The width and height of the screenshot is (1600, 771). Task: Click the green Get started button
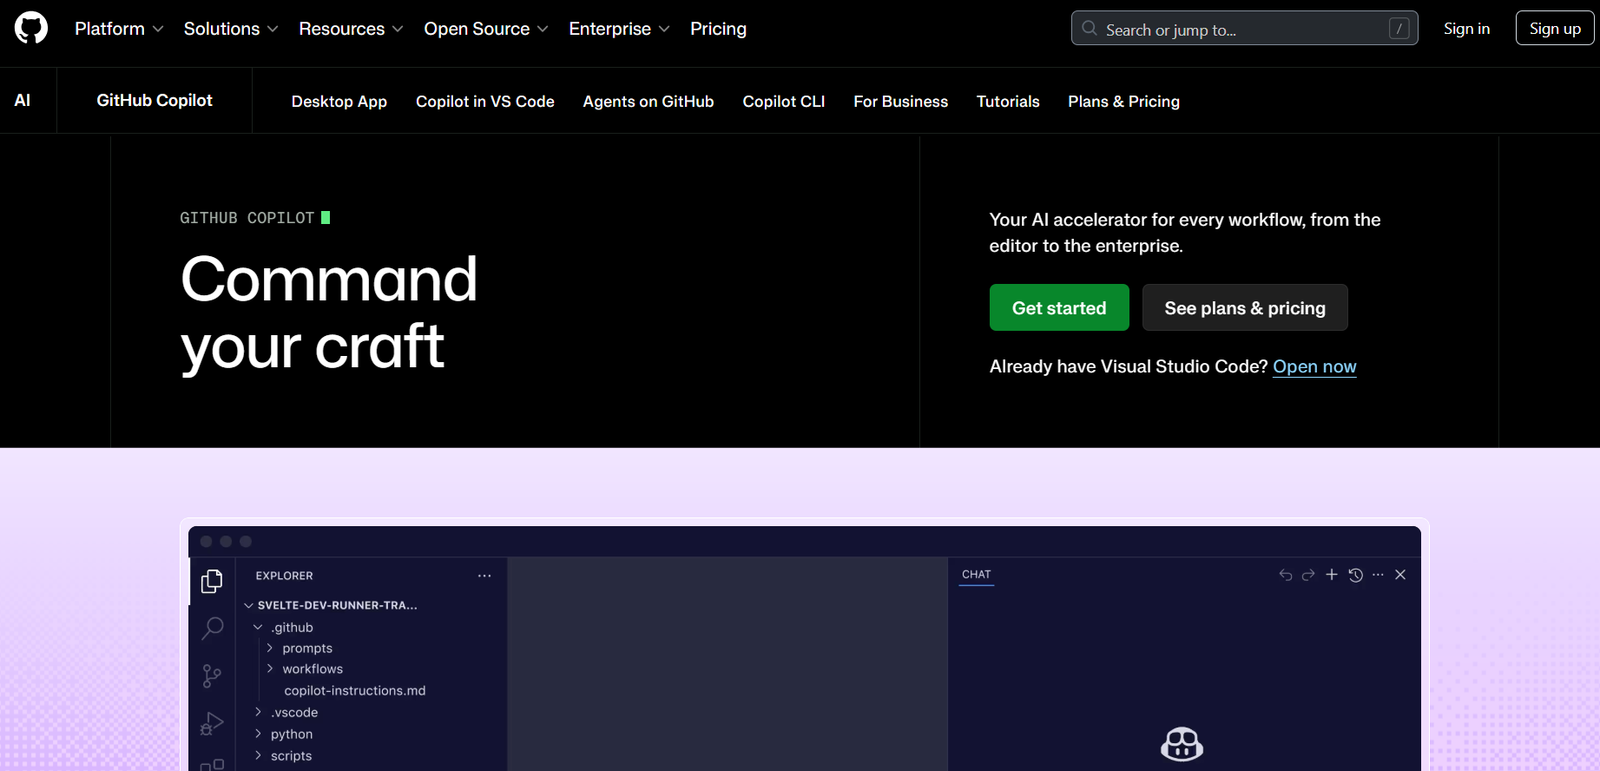coord(1059,308)
